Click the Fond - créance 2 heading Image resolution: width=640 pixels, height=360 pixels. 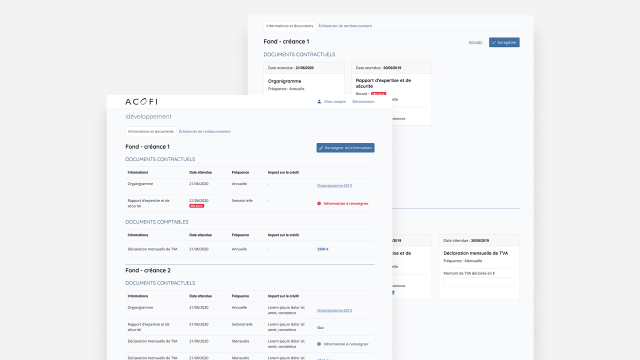pos(148,270)
